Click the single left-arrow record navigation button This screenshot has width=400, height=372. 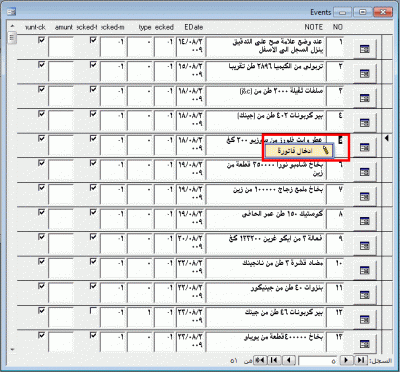pyautogui.click(x=289, y=360)
